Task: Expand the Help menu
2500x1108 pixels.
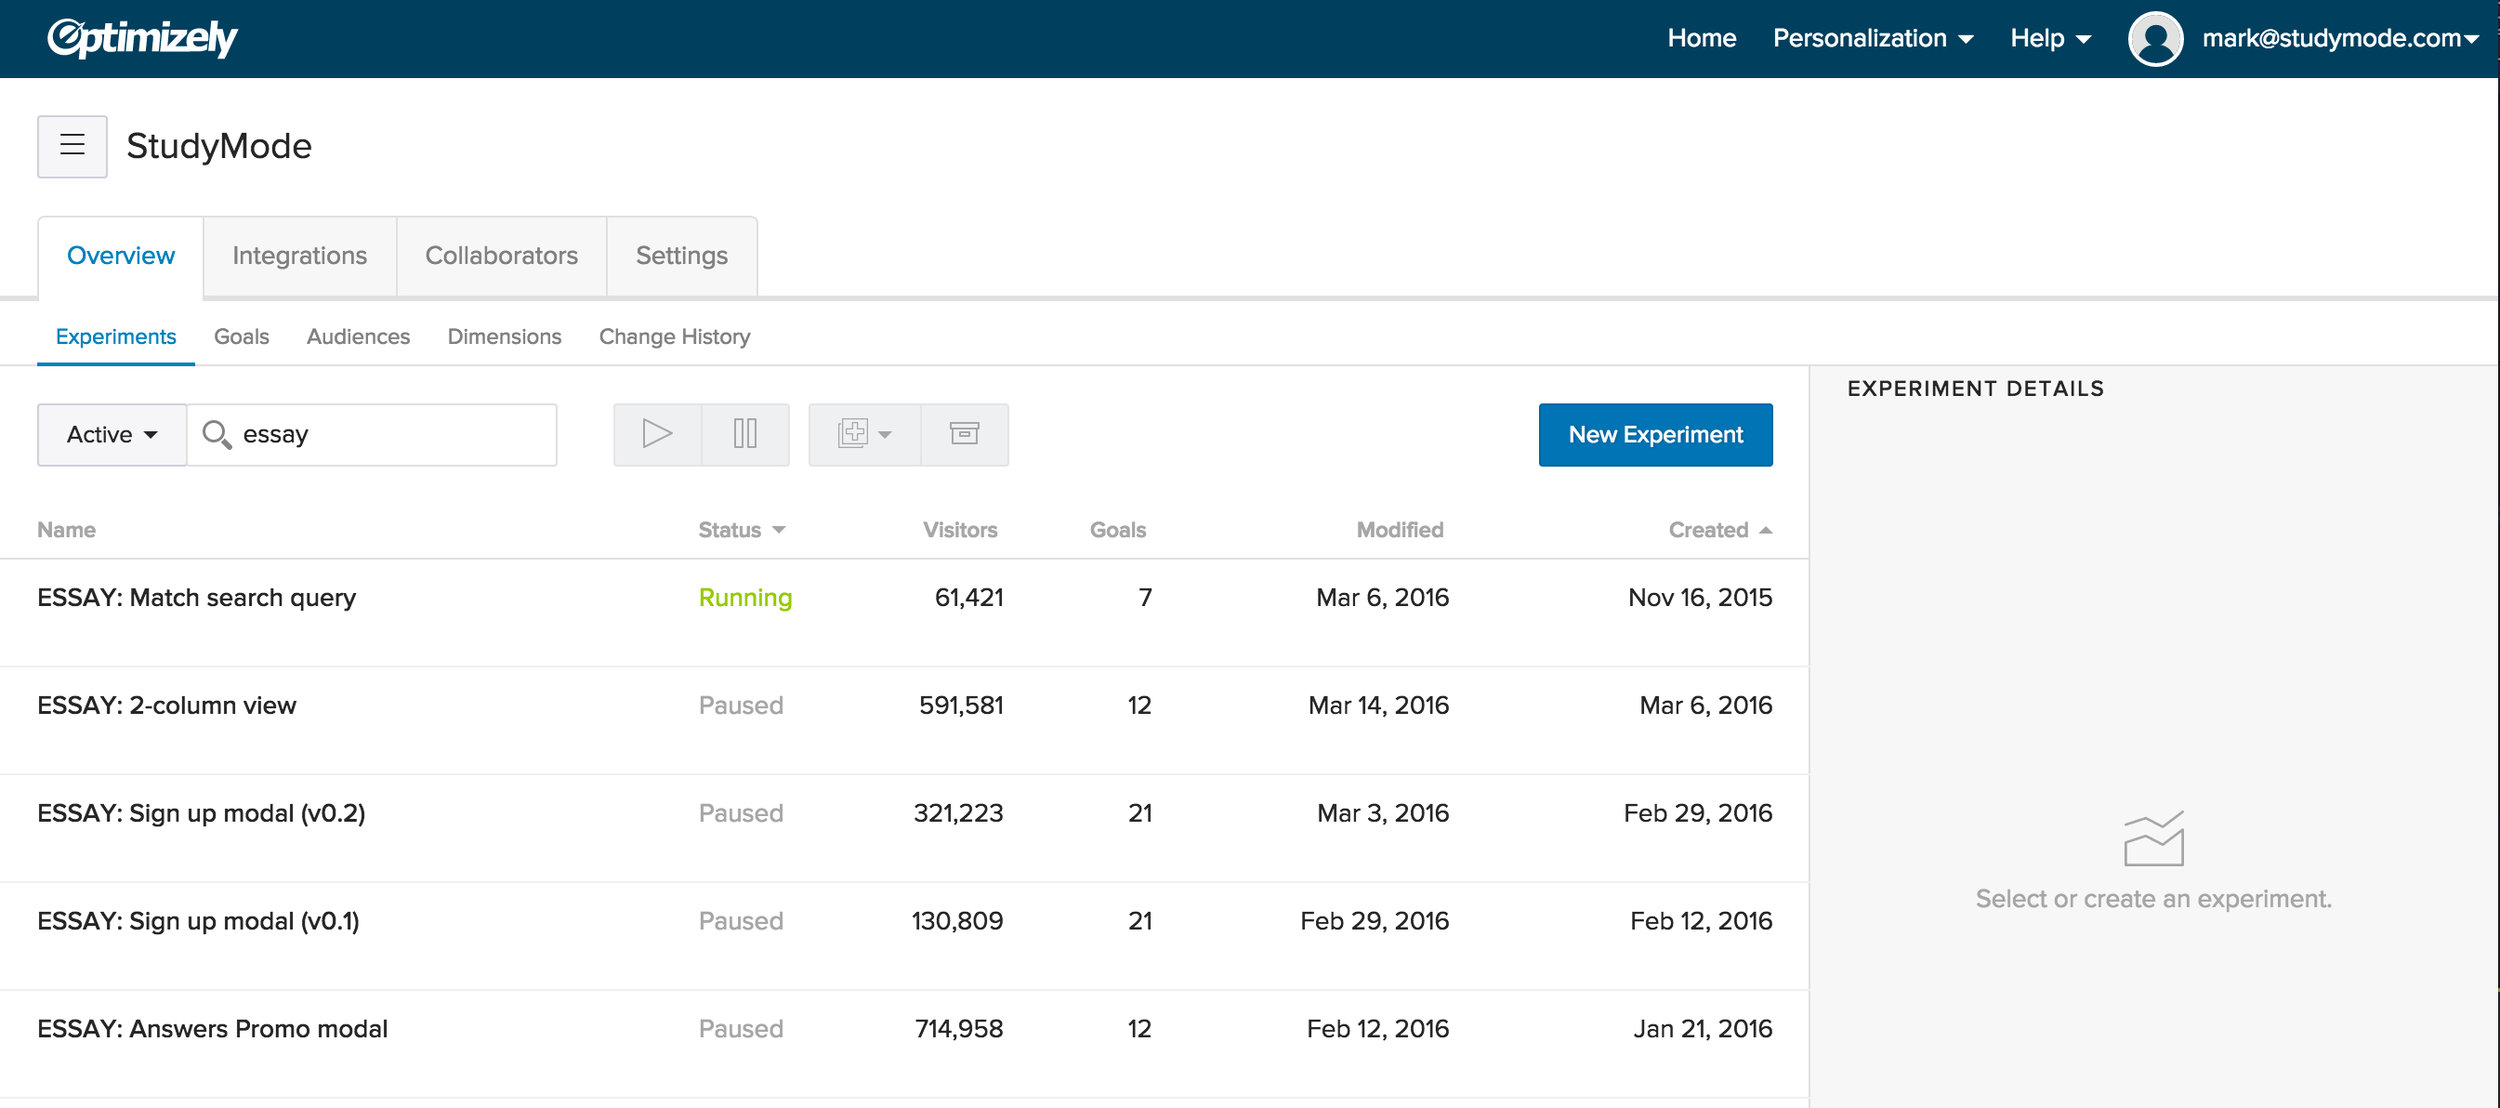Action: click(2050, 38)
